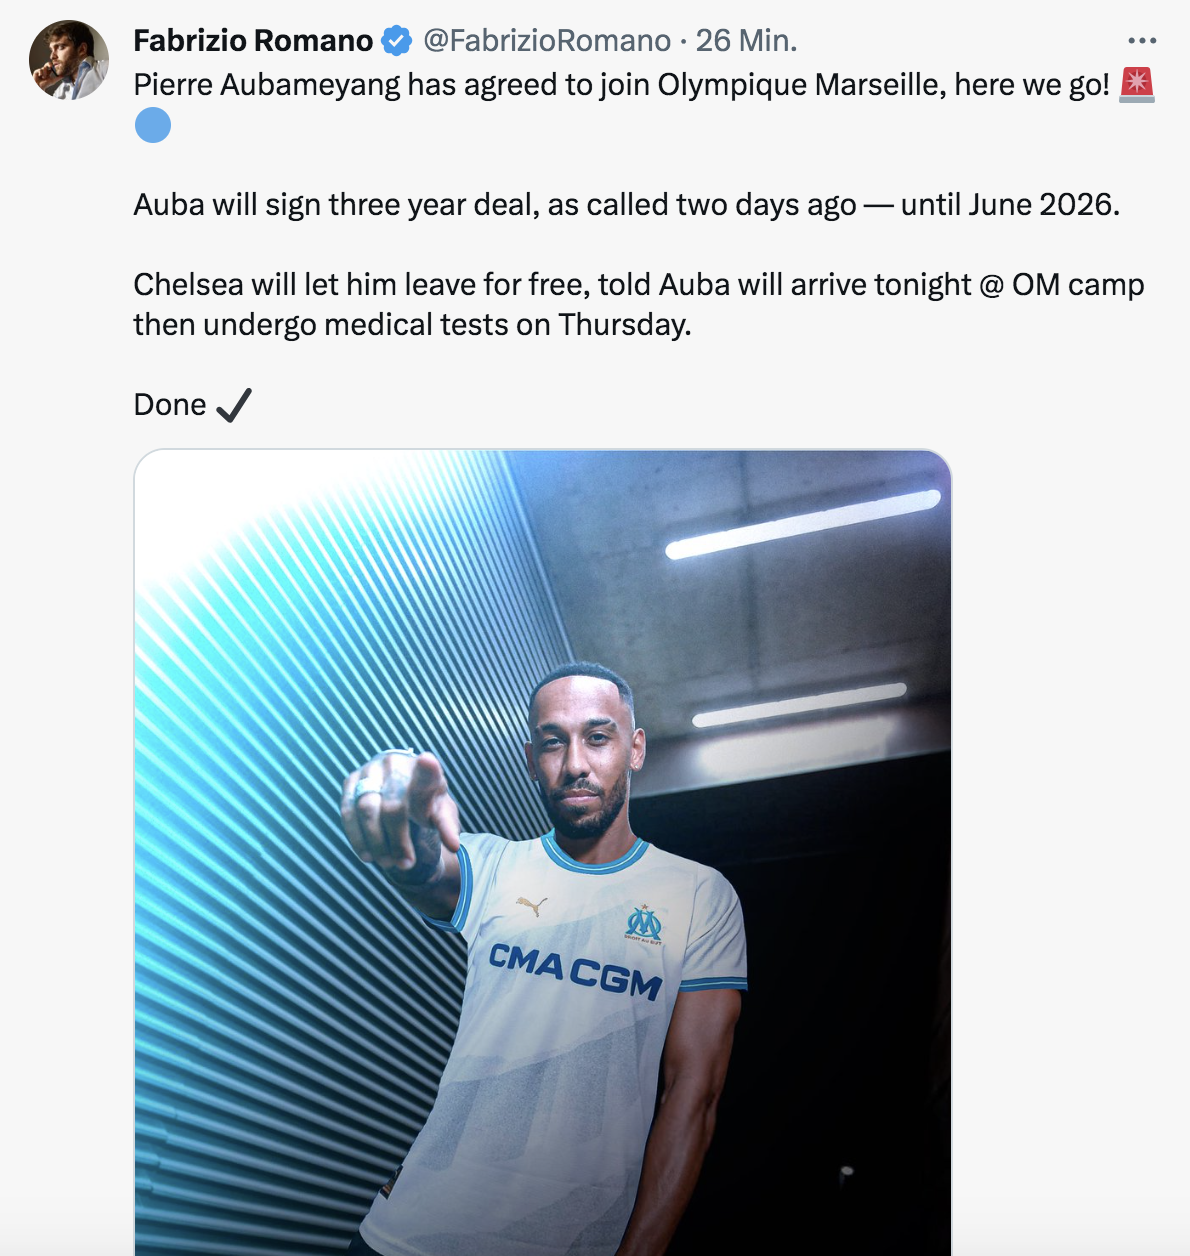Click the paragraph about three year deal
The image size is (1190, 1256).
tap(627, 205)
